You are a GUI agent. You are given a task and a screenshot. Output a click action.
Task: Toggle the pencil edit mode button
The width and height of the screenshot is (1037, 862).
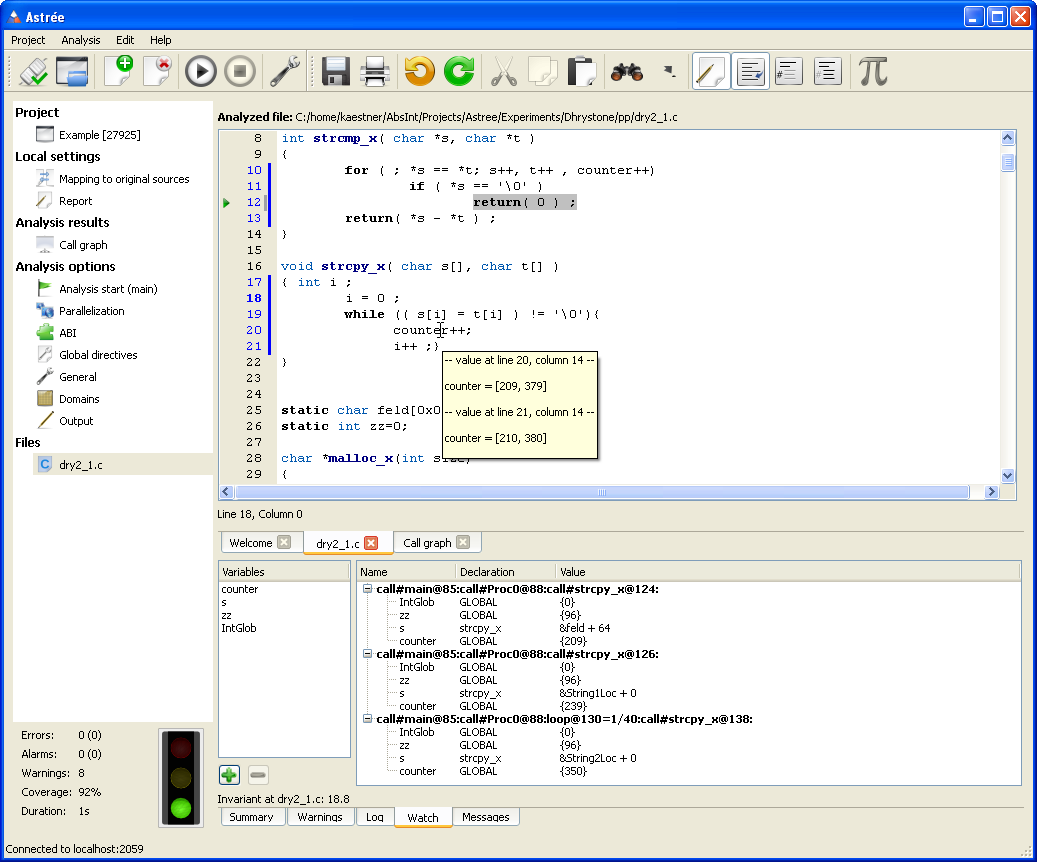pos(711,71)
